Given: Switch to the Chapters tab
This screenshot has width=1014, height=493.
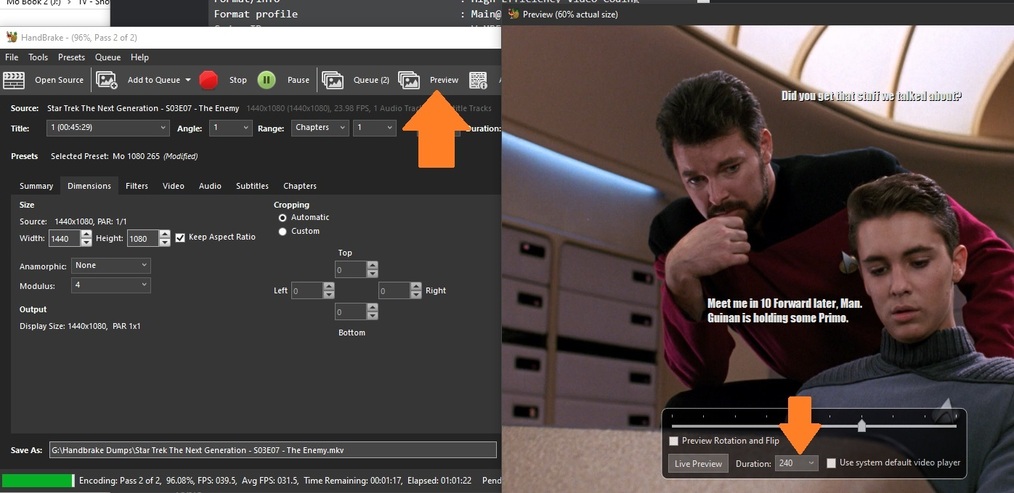Looking at the screenshot, I should 300,186.
